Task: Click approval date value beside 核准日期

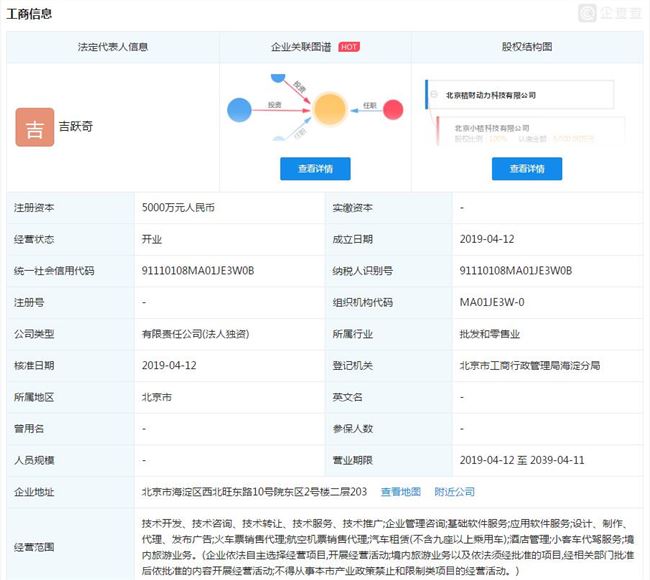Action: pyautogui.click(x=169, y=366)
